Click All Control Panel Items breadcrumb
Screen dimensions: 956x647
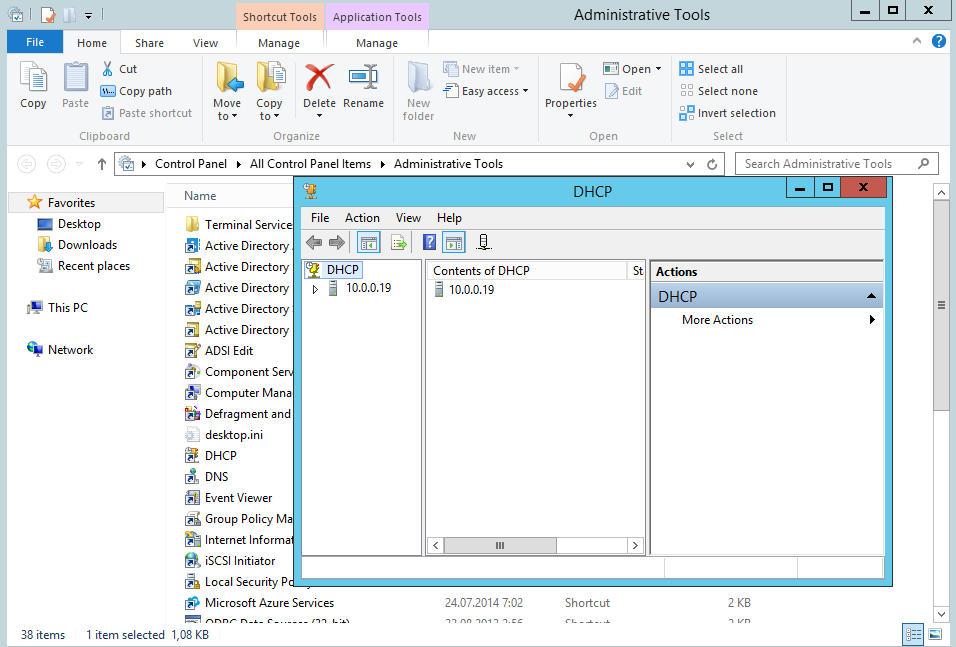(310, 164)
